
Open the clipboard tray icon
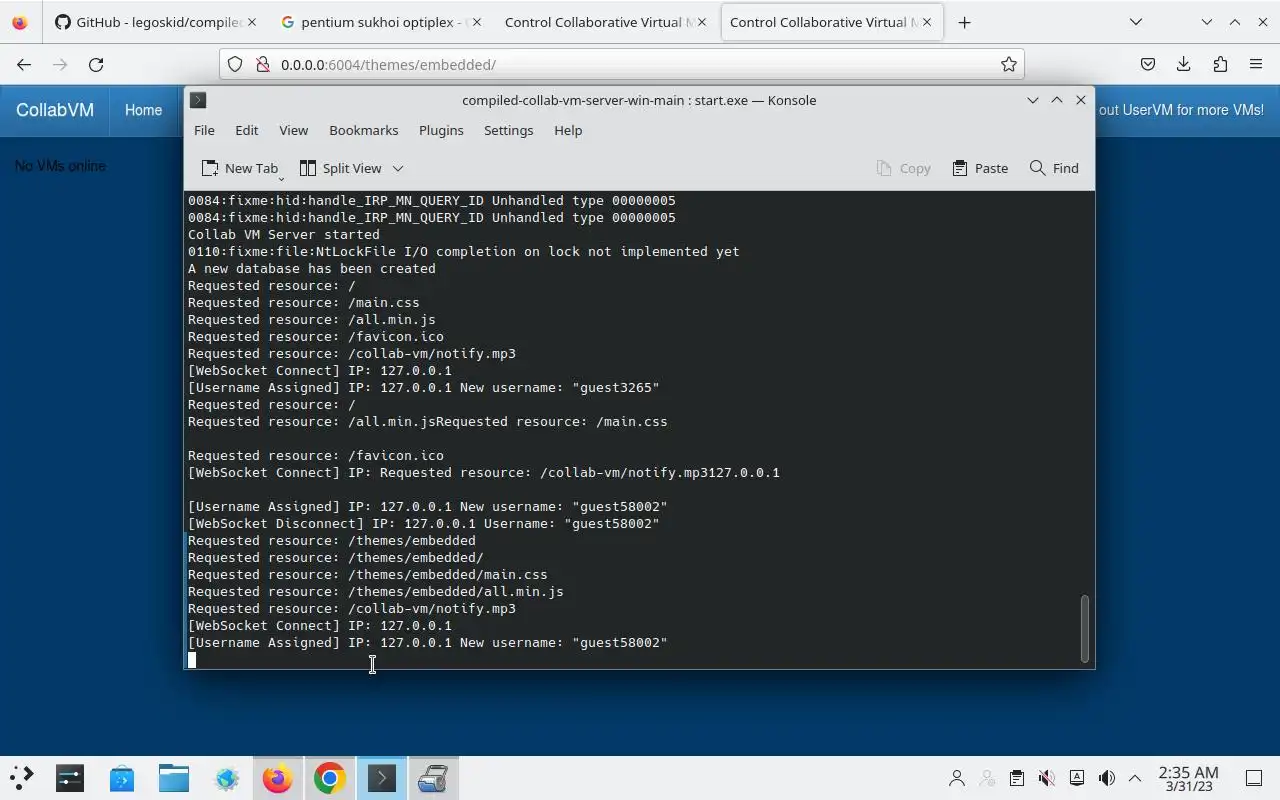pos(1016,778)
